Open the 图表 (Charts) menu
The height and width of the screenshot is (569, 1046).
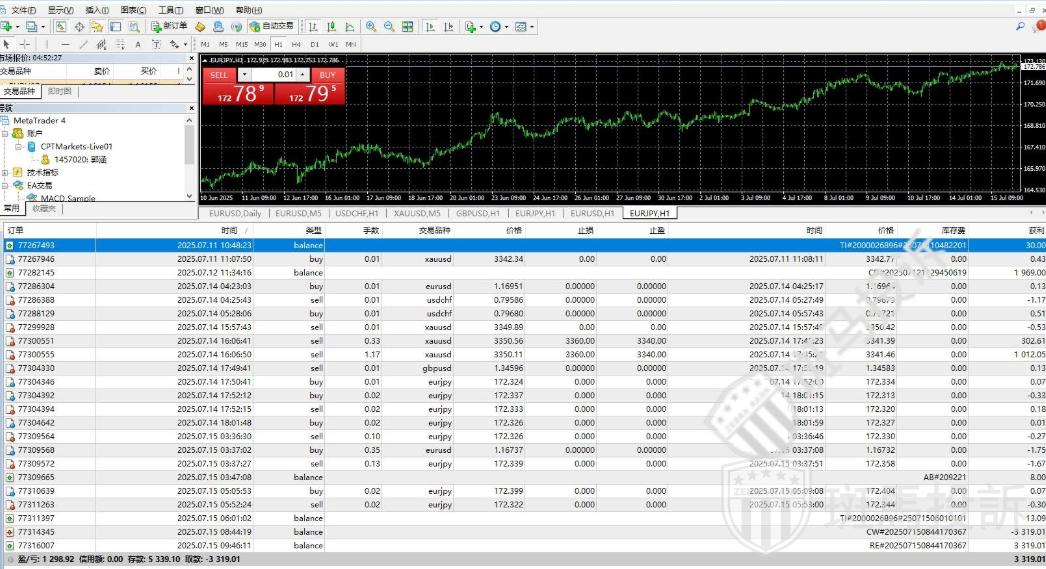point(130,10)
